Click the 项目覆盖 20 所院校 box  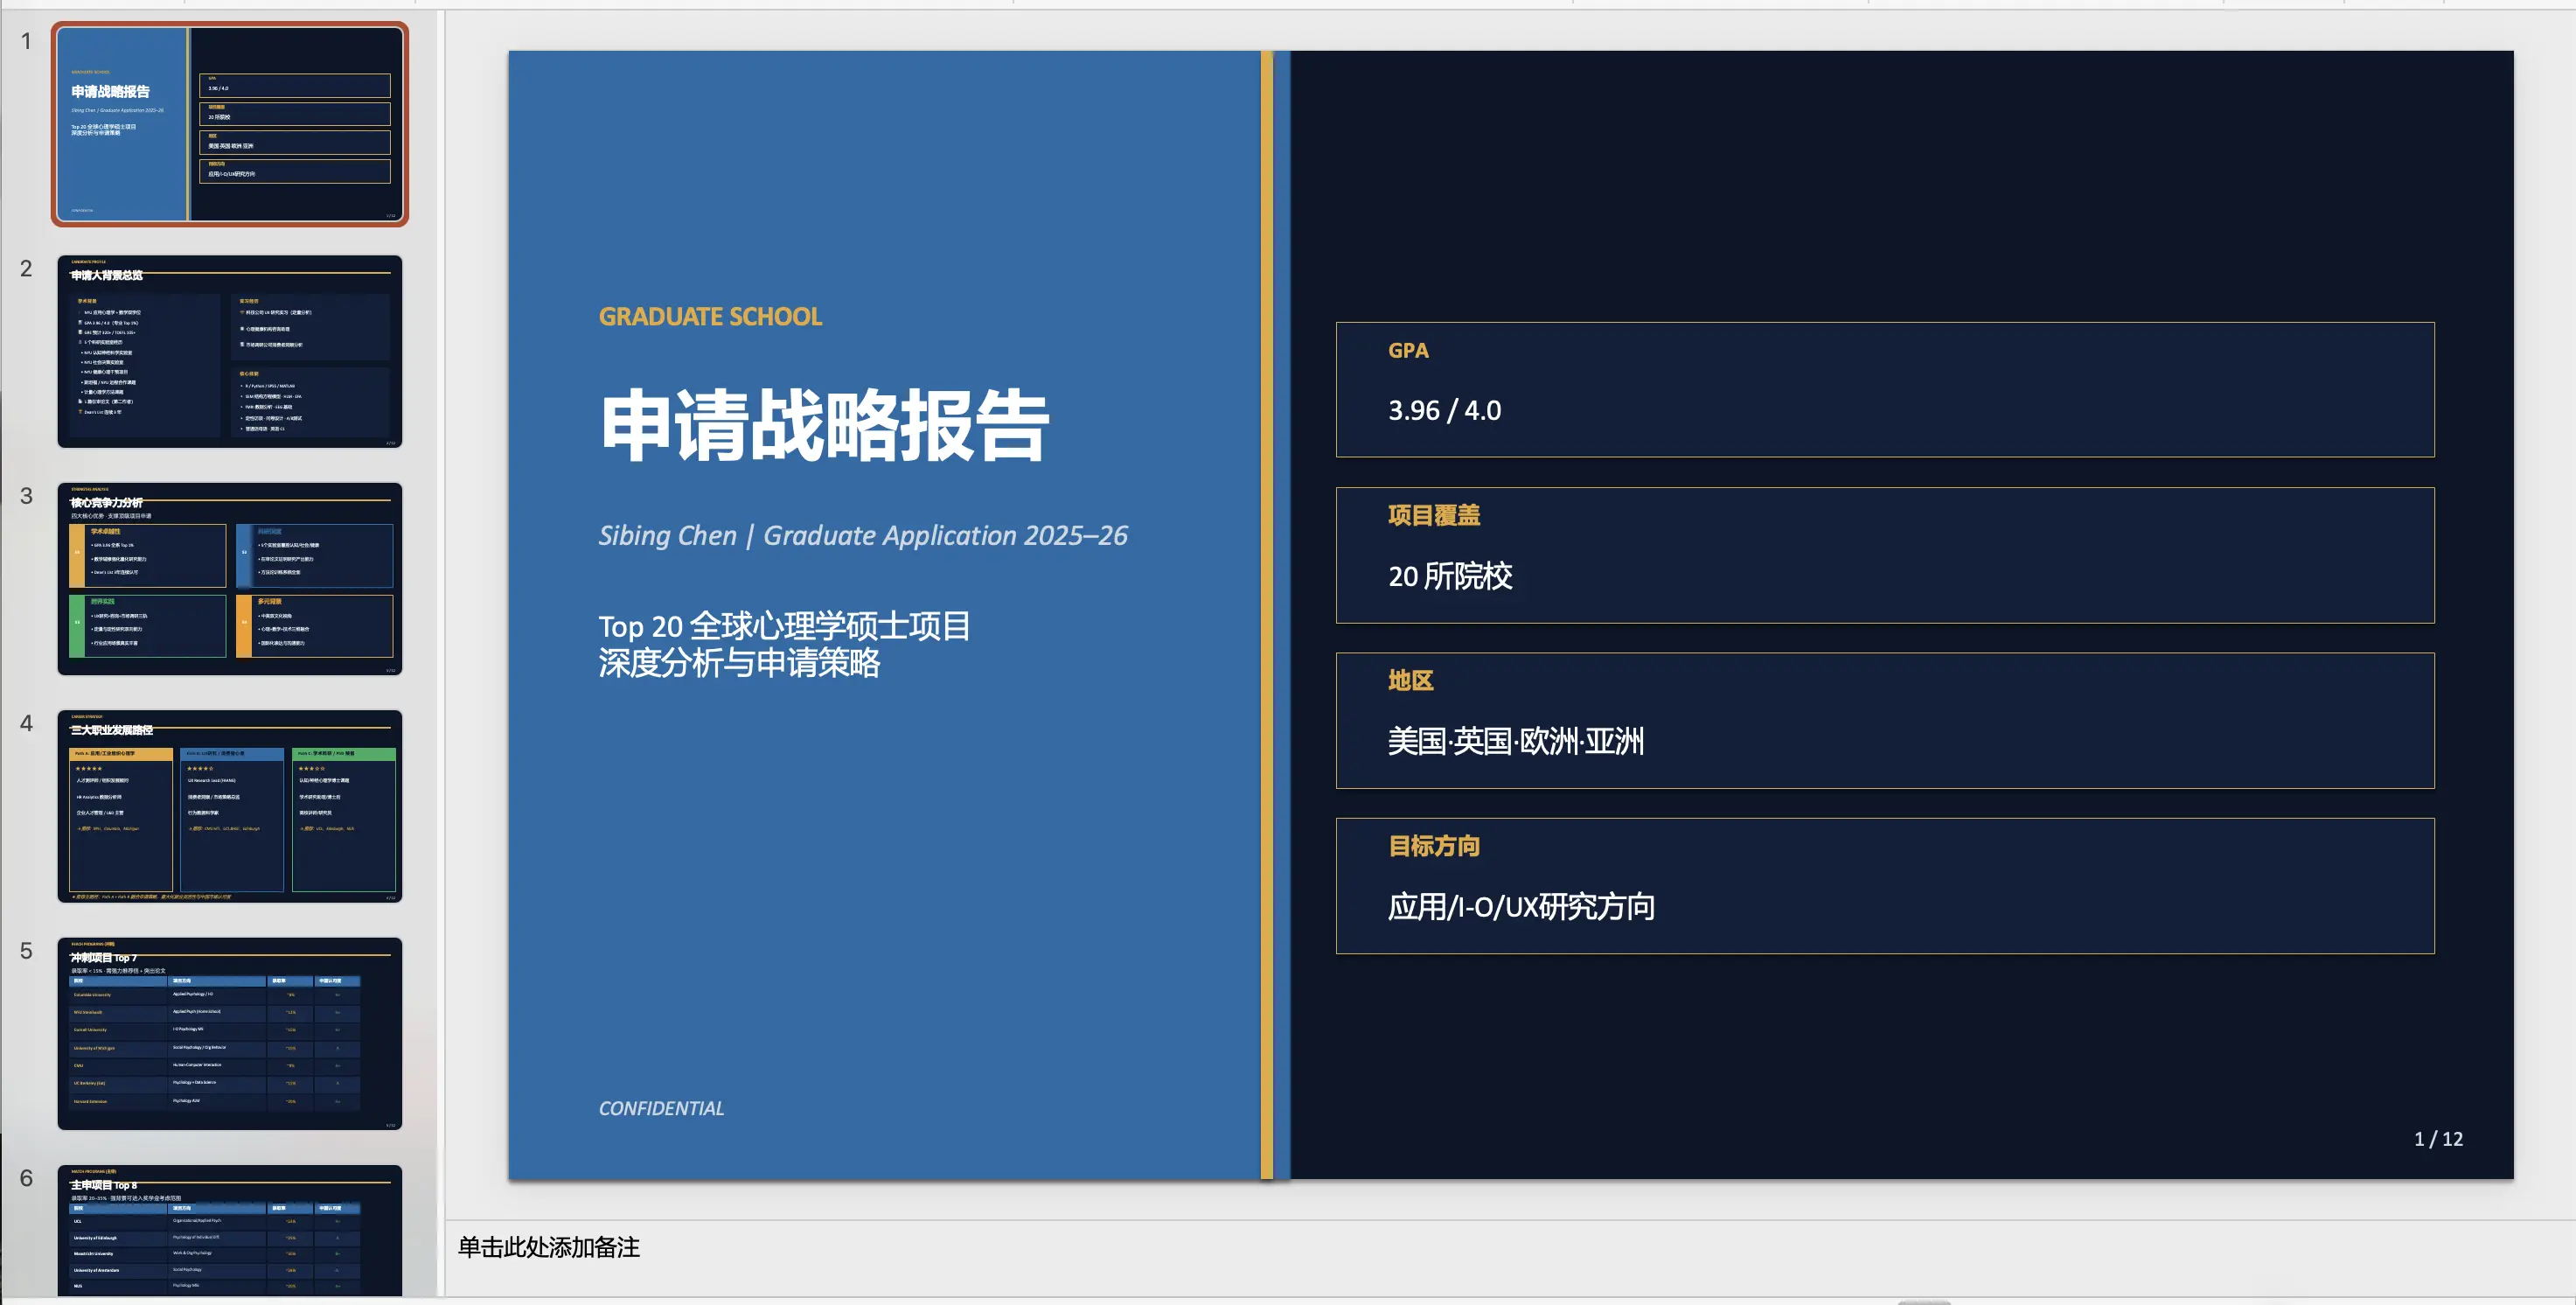[1884, 555]
